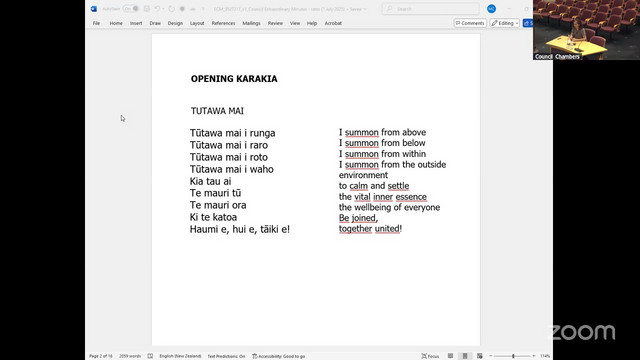This screenshot has width=640, height=360.
Task: Open the Undo history dropdown arrow
Action: pyautogui.click(x=163, y=9)
